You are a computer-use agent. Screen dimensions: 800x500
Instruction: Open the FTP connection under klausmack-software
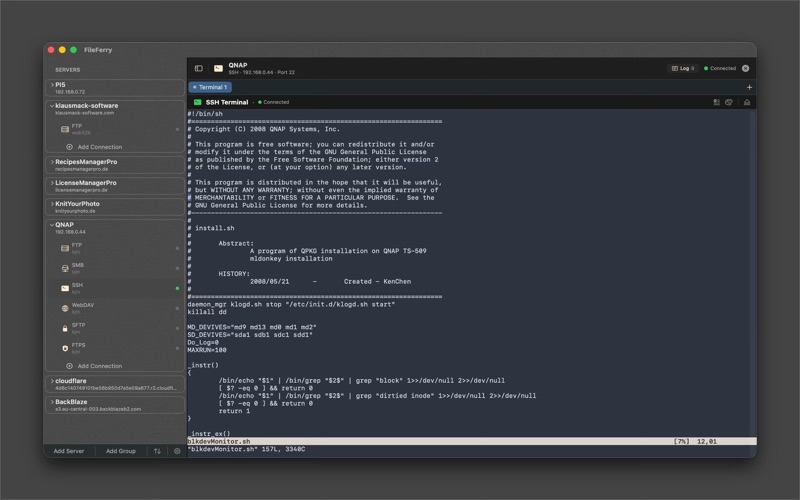pyautogui.click(x=115, y=129)
